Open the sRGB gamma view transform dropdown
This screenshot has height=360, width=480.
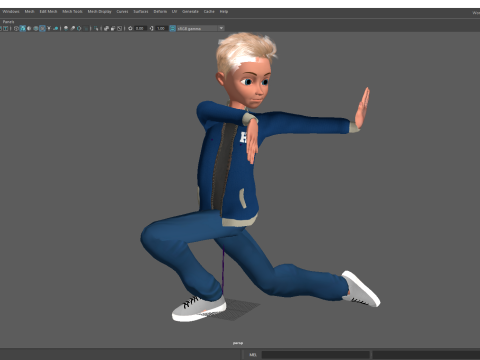(x=200, y=28)
